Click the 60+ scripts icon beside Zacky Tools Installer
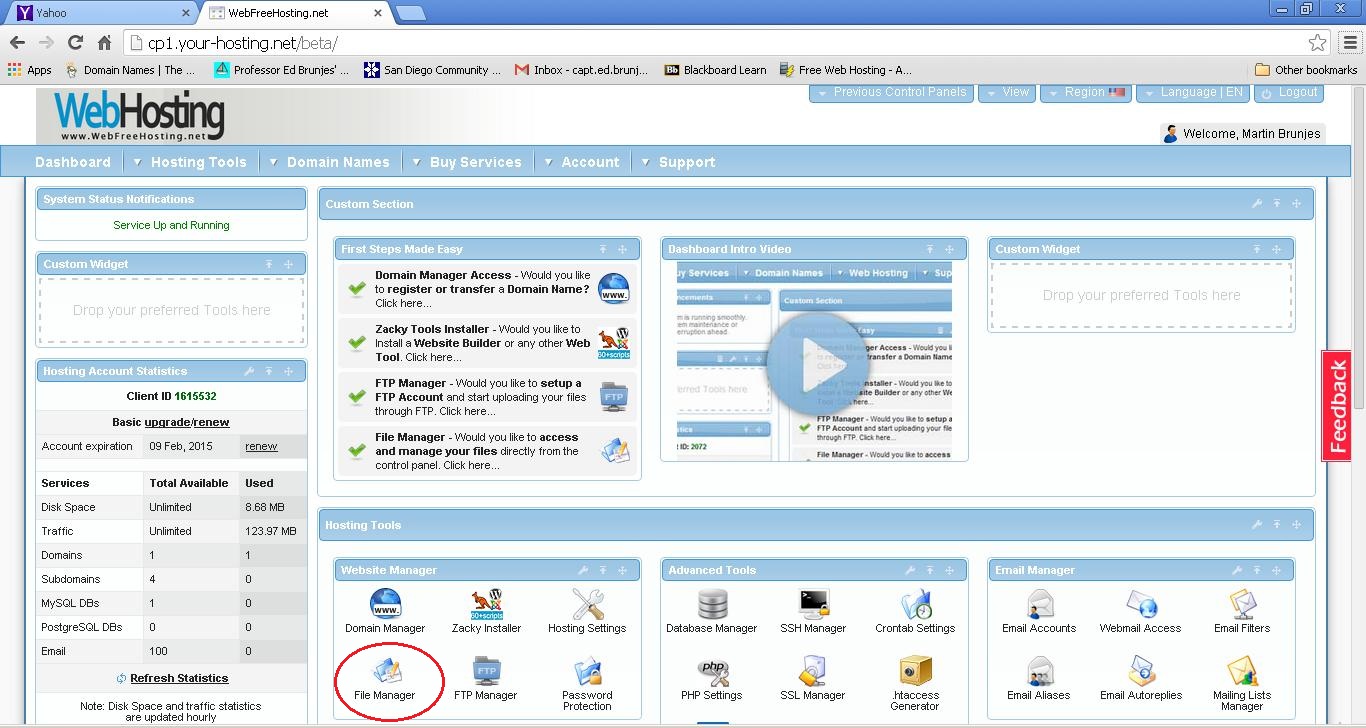Screen dimensions: 1366x728 (614, 343)
